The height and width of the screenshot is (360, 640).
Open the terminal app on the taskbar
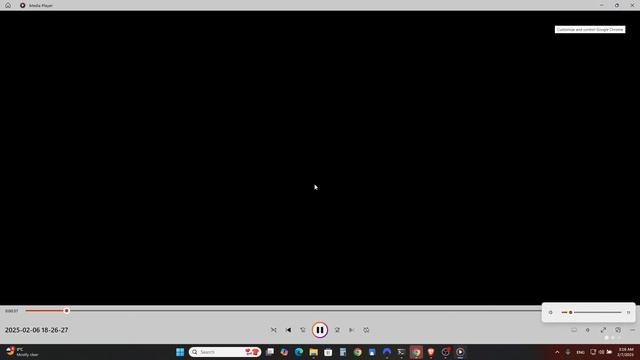pos(401,352)
